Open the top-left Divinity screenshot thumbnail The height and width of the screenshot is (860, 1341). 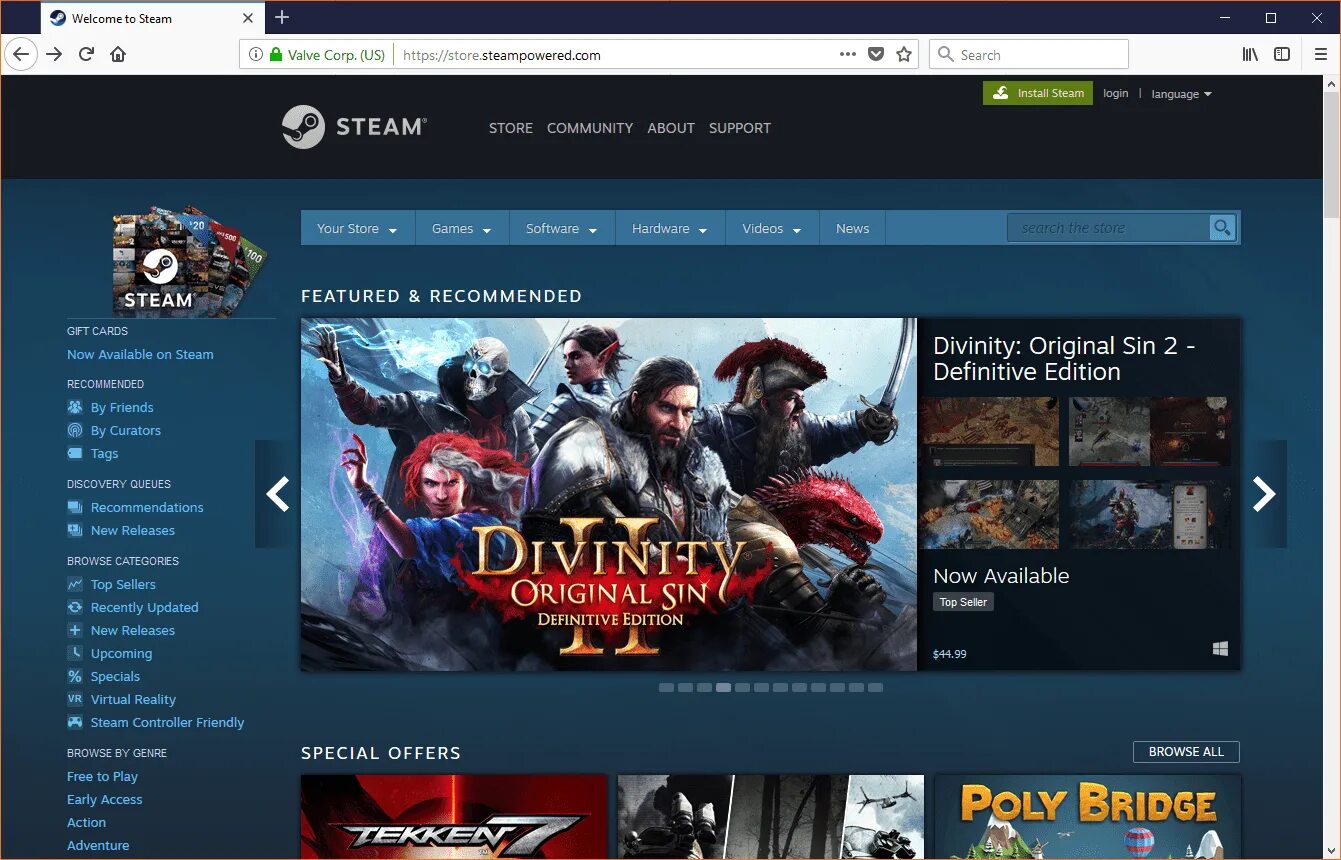click(990, 431)
